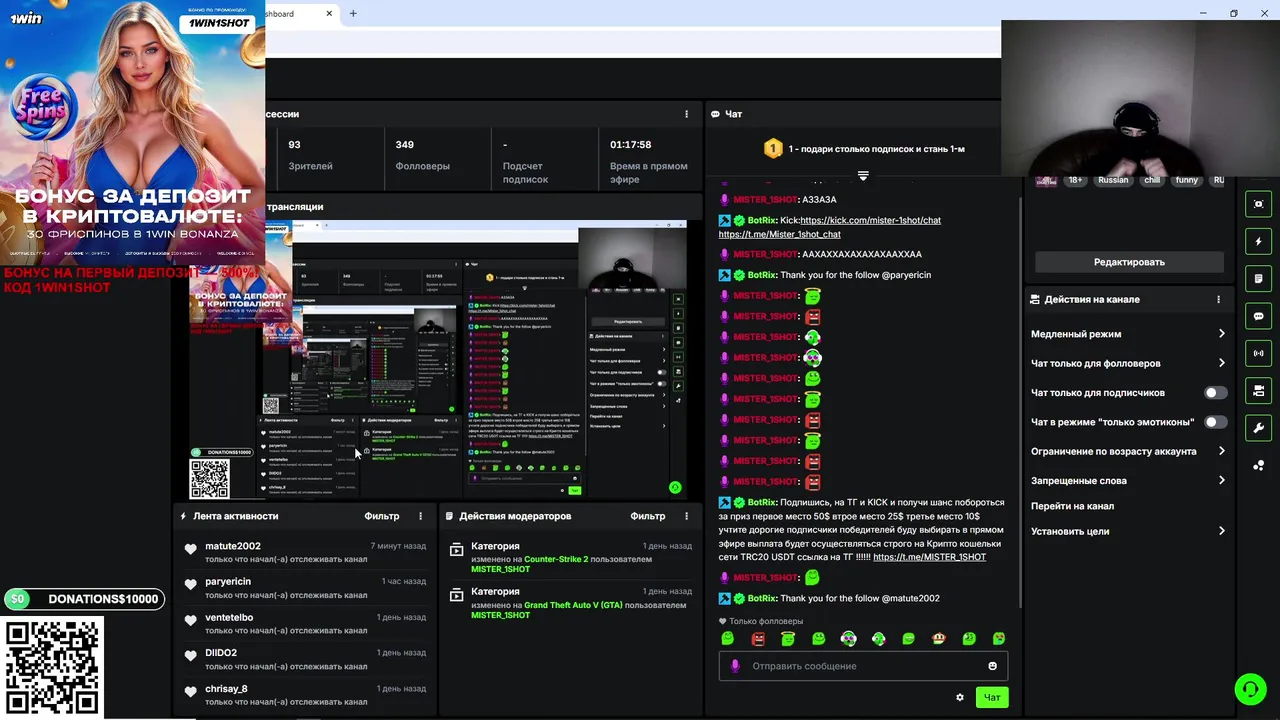Collapse the pinned chat banner using down arrow
This screenshot has width=1280, height=720.
(863, 175)
